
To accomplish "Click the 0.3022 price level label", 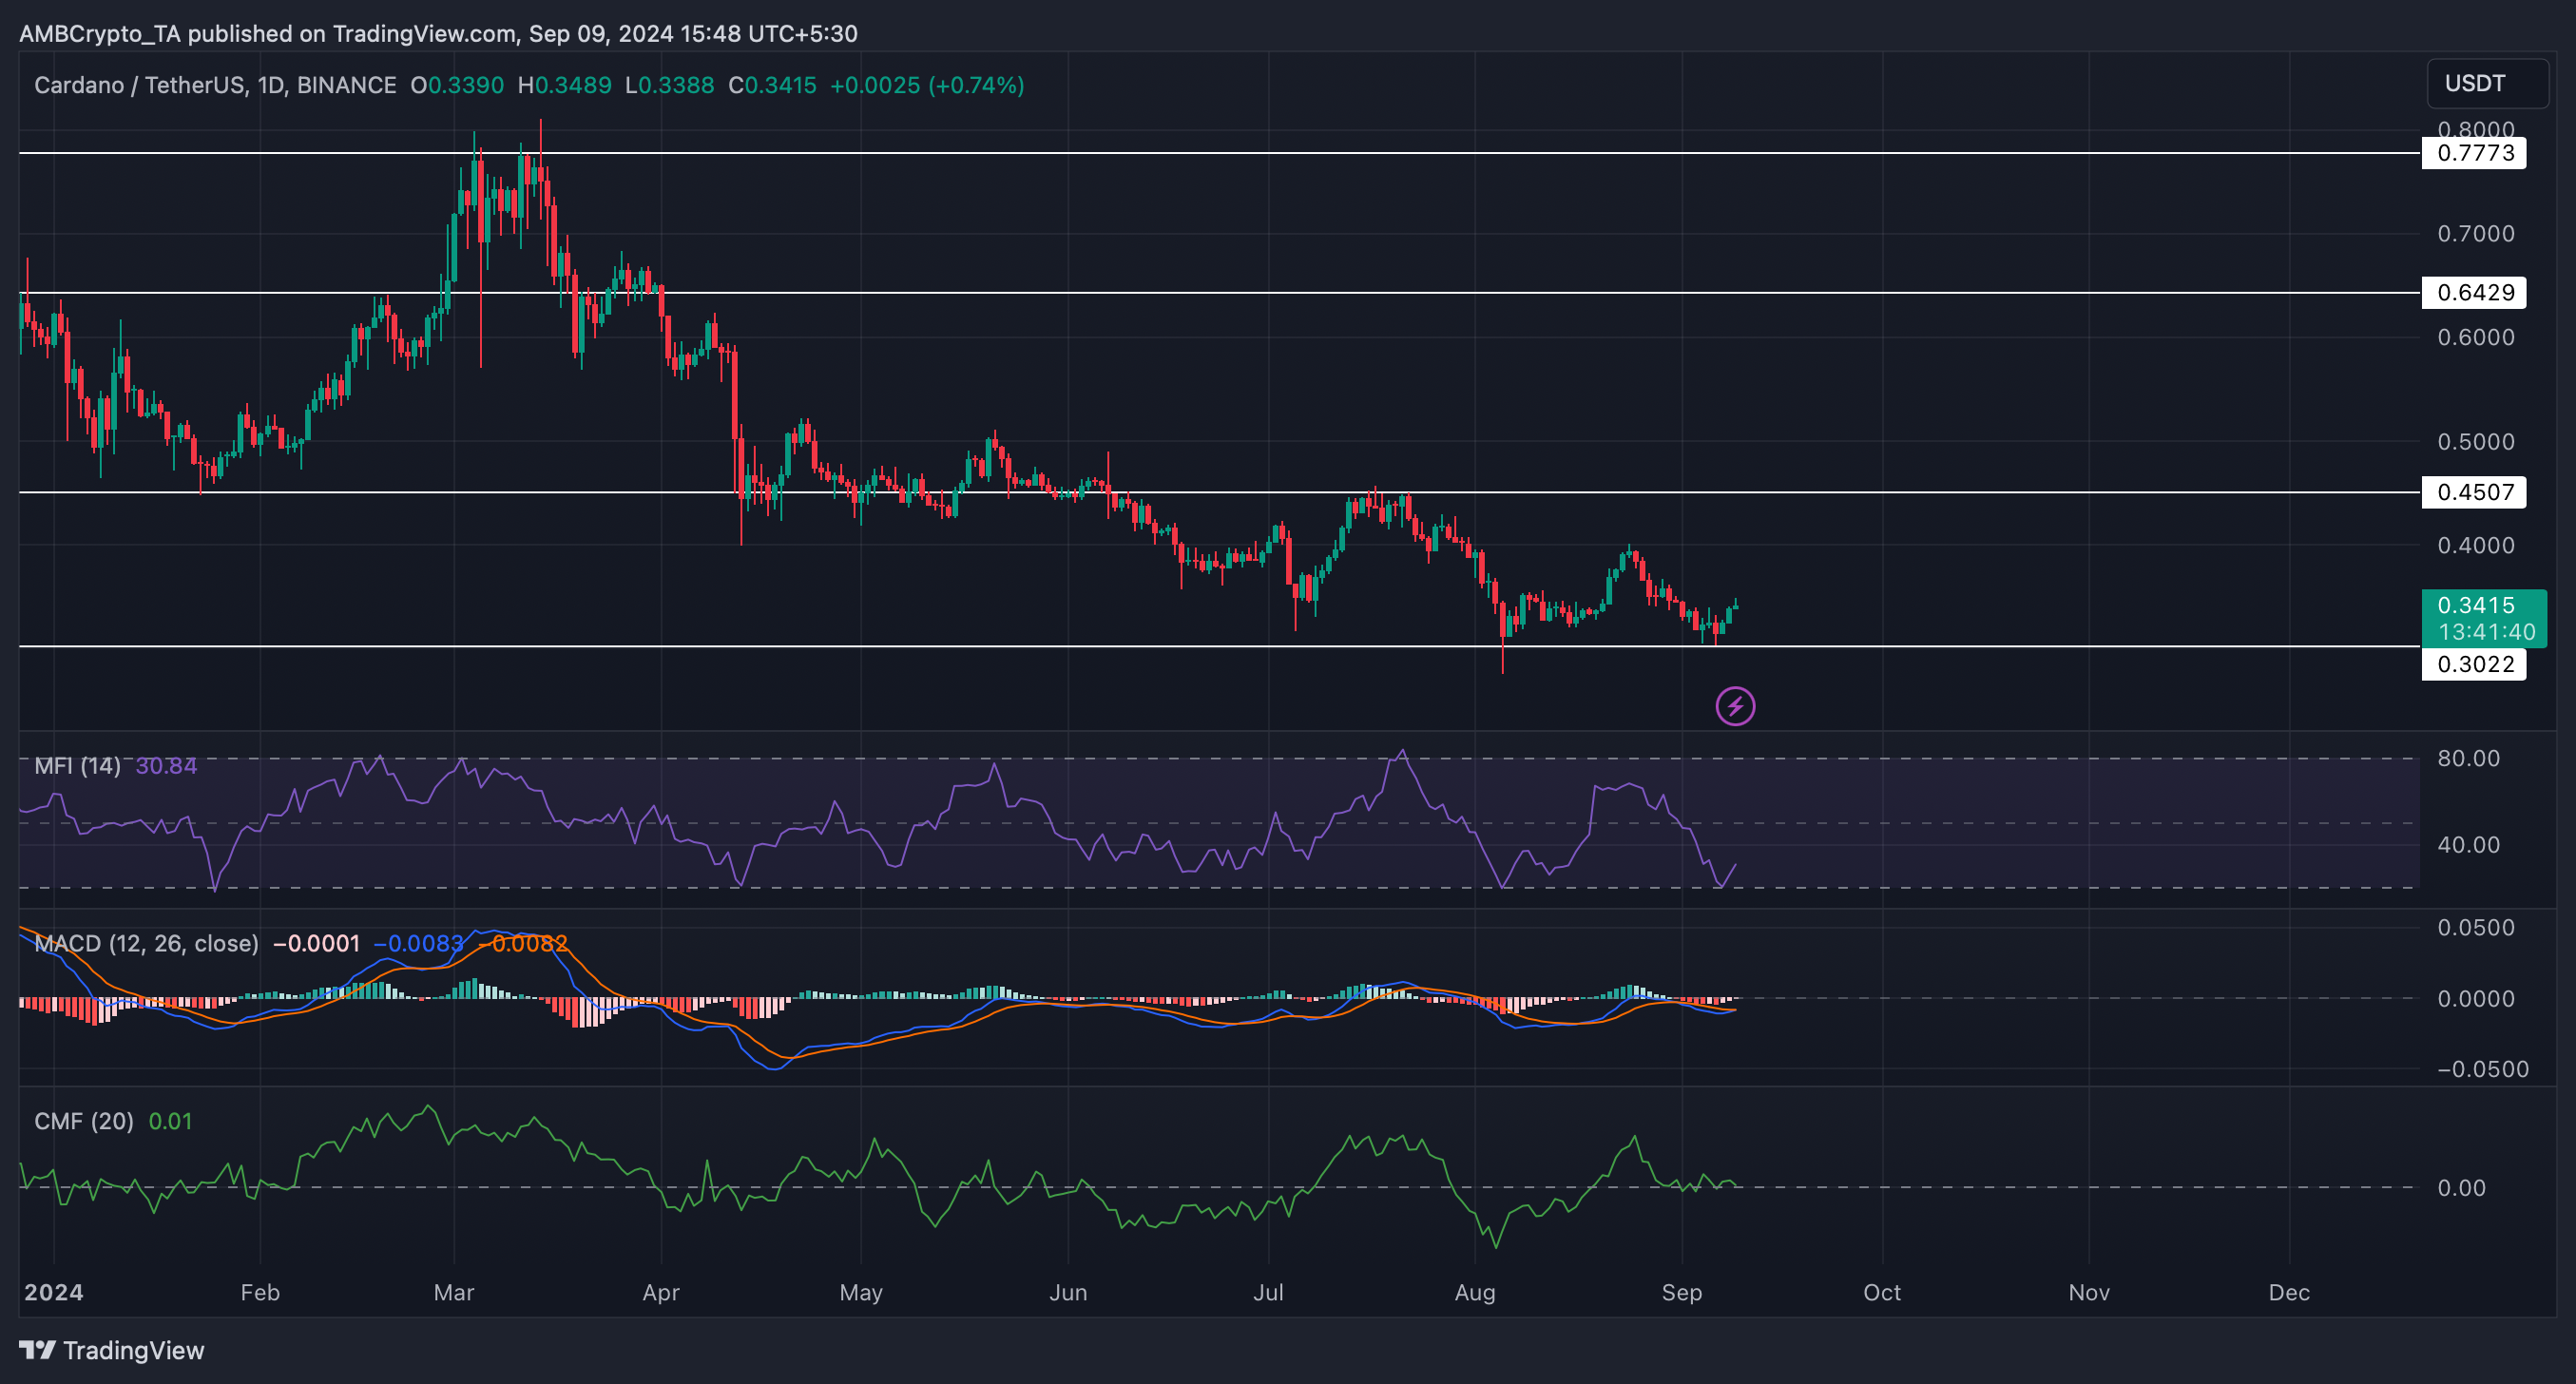I will click(2474, 664).
